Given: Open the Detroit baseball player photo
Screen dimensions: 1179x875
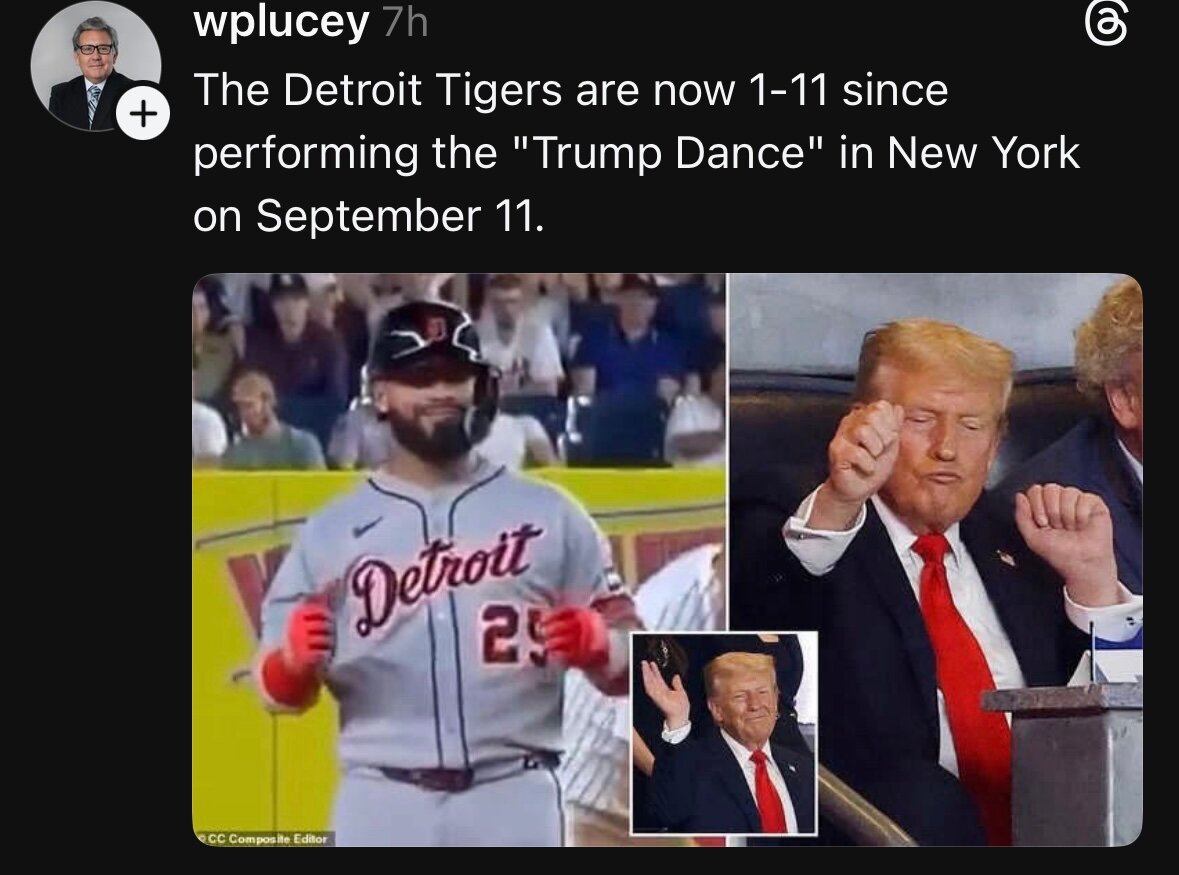Looking at the screenshot, I should 459,560.
